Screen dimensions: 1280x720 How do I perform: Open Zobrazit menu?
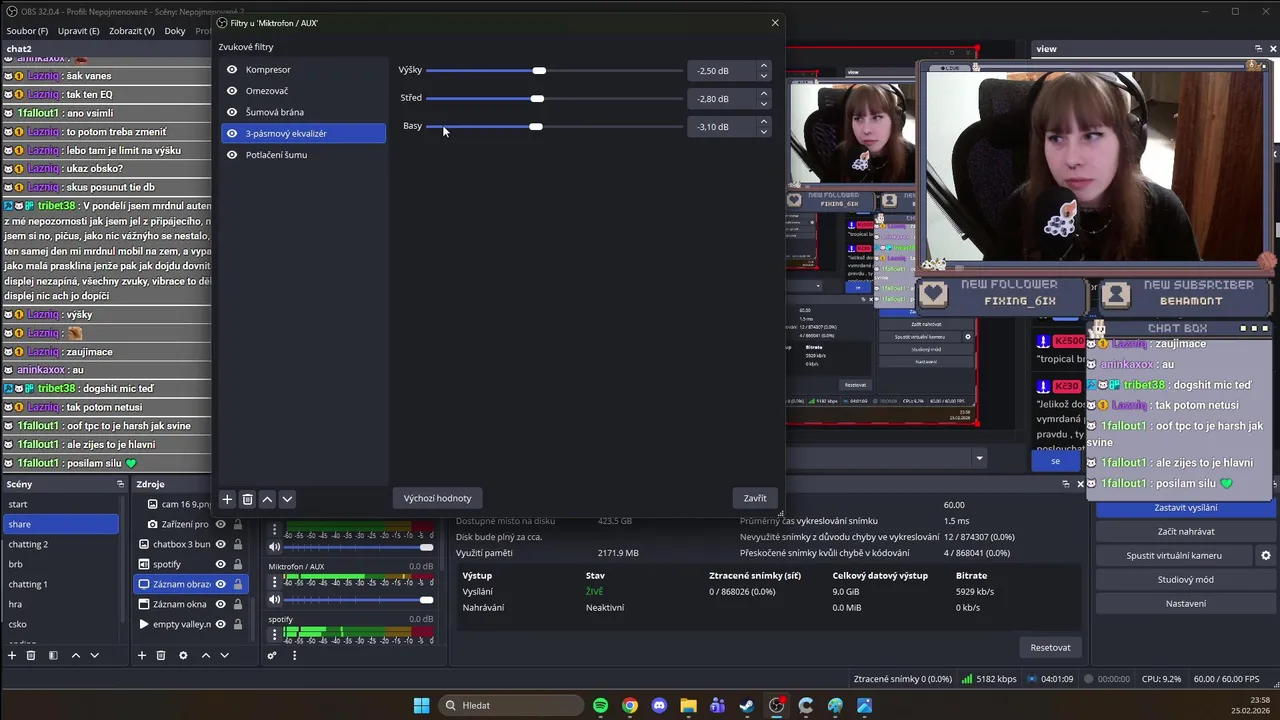pos(132,31)
